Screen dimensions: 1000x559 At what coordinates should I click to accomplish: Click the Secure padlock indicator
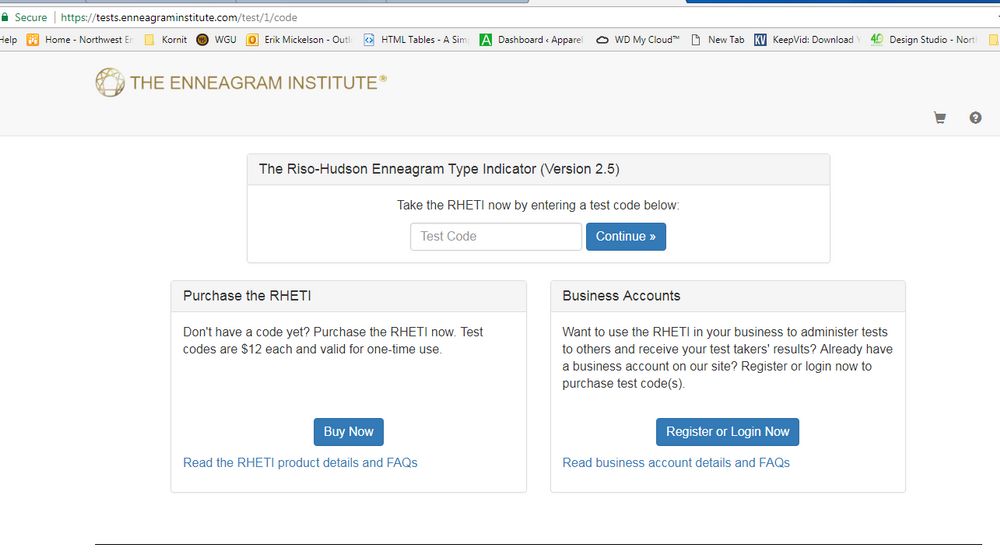tap(24, 17)
